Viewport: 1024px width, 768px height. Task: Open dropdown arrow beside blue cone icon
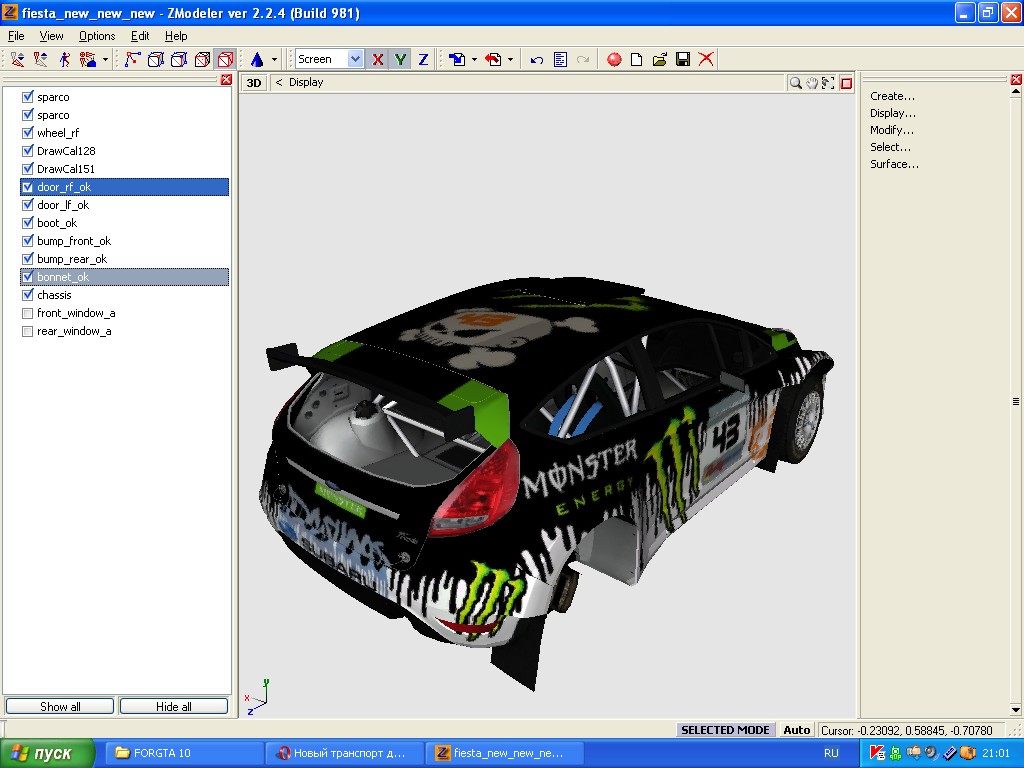coord(274,59)
